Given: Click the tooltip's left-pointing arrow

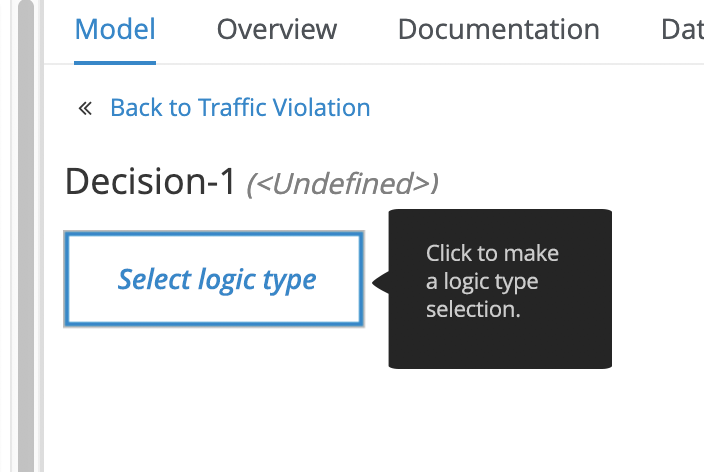Looking at the screenshot, I should click(379, 282).
